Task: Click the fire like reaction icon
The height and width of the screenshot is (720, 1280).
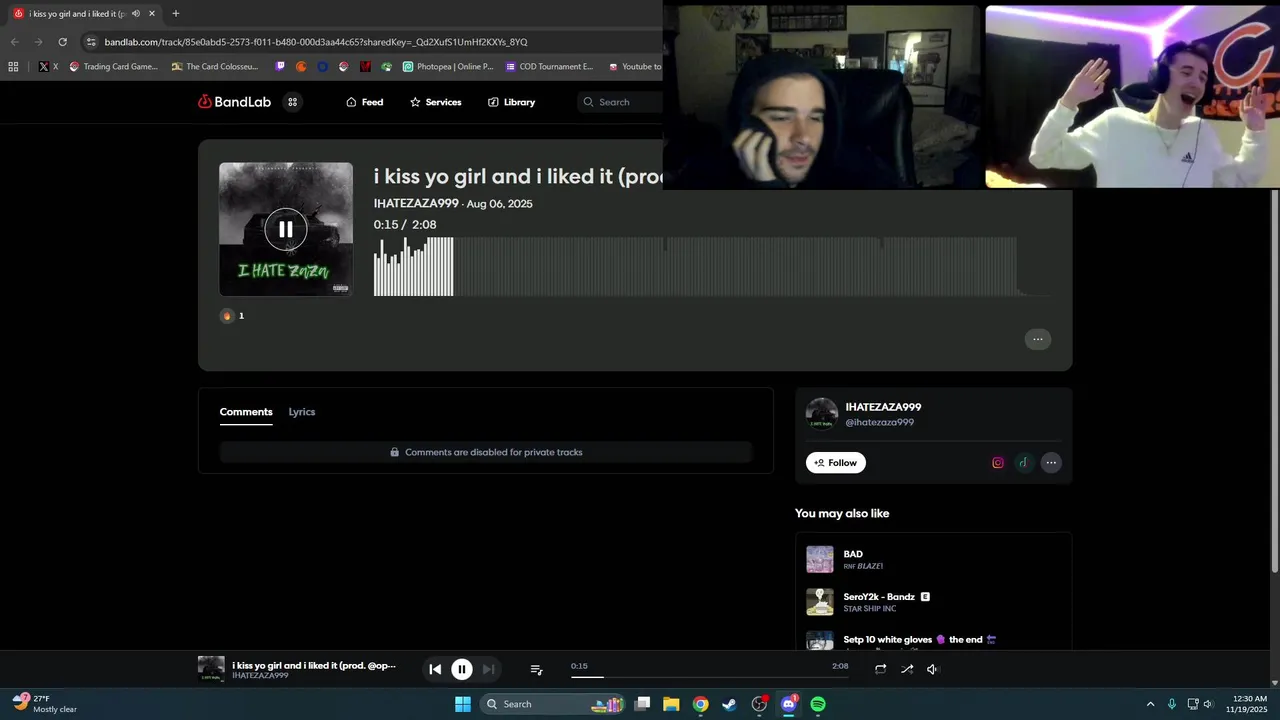Action: point(227,316)
